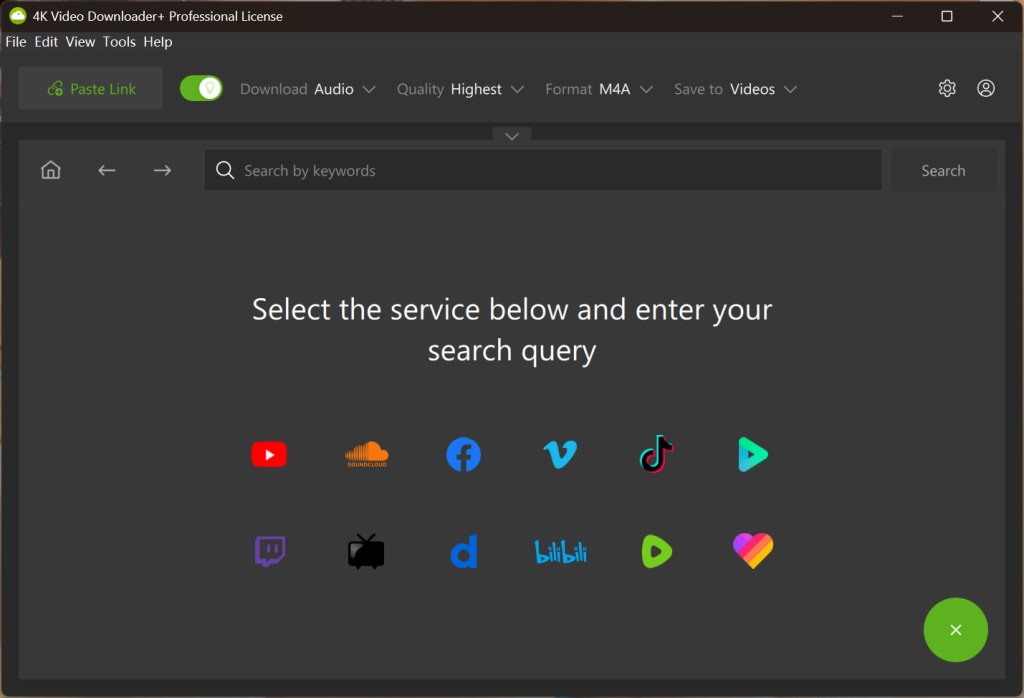
Task: Minimize the 4K Video Downloader window
Action: coord(897,16)
